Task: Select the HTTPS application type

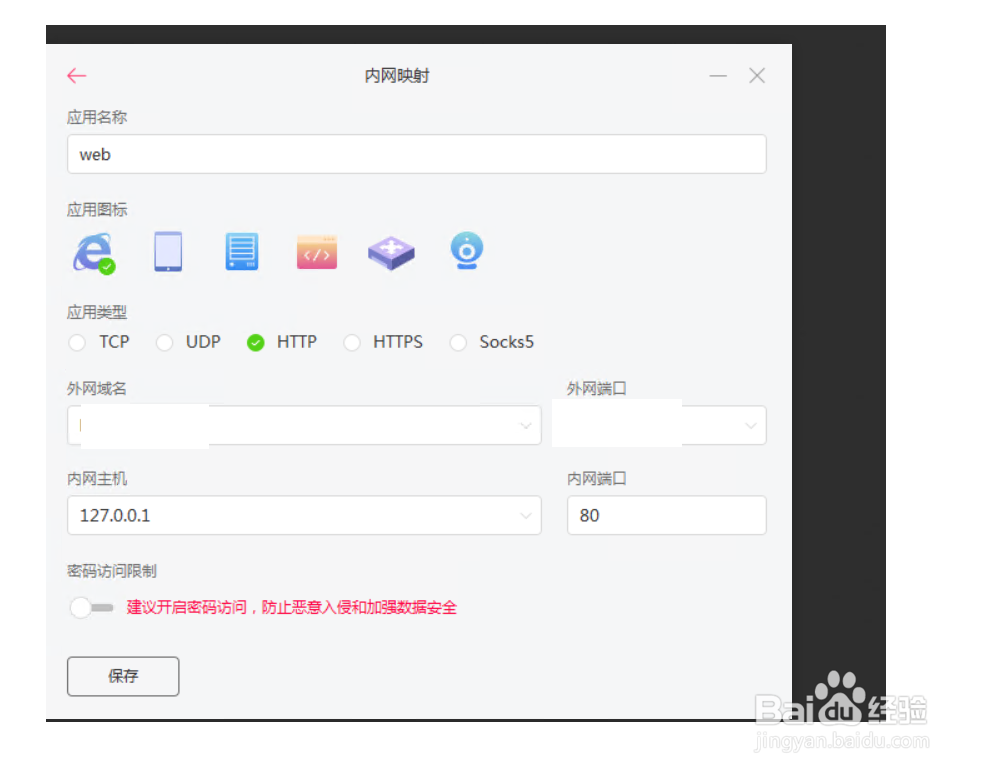Action: click(x=352, y=343)
